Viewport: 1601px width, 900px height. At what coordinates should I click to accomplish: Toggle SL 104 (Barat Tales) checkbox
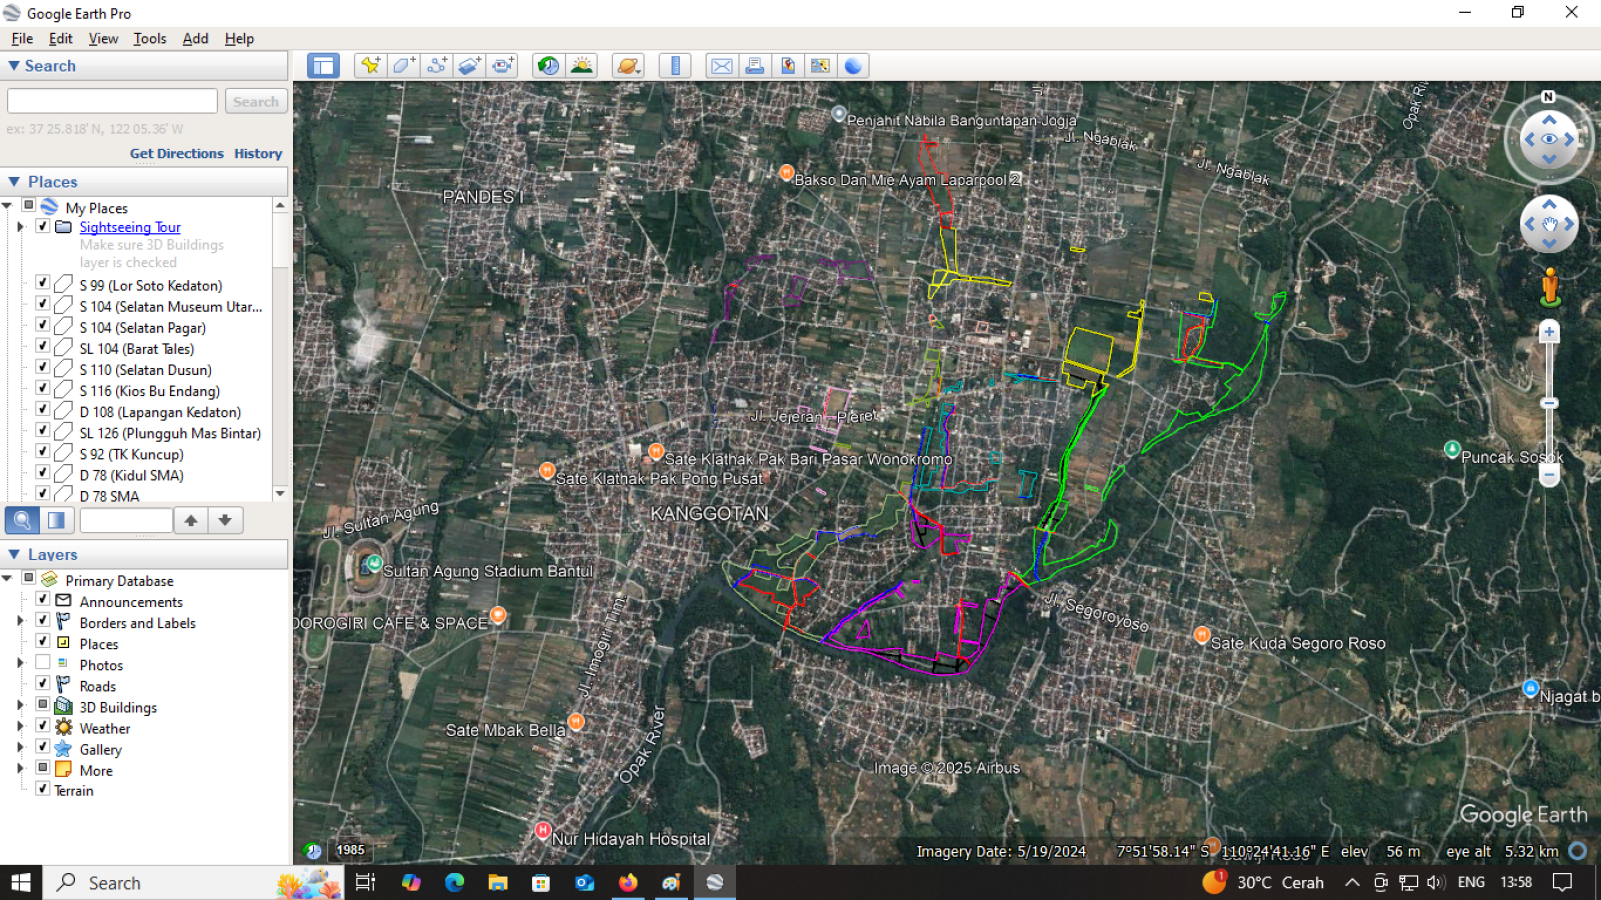click(43, 346)
